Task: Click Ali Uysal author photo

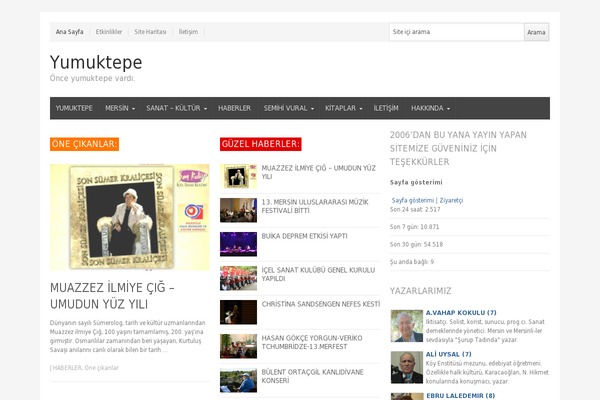Action: click(x=407, y=367)
